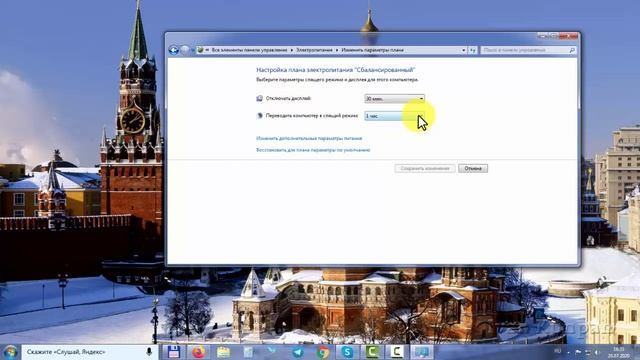The image size is (640, 360).
Task: Open the sleep mode '1 час' dropdown
Action: 394,116
